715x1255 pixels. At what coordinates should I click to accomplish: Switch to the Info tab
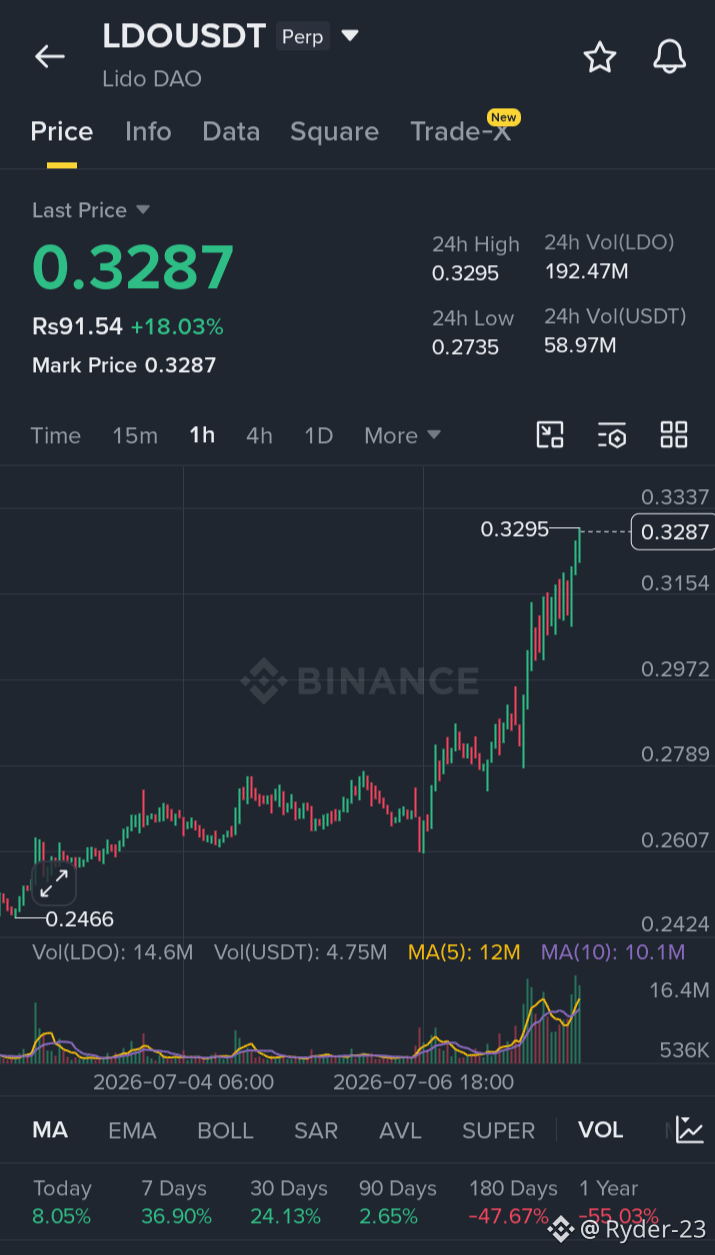coord(148,132)
